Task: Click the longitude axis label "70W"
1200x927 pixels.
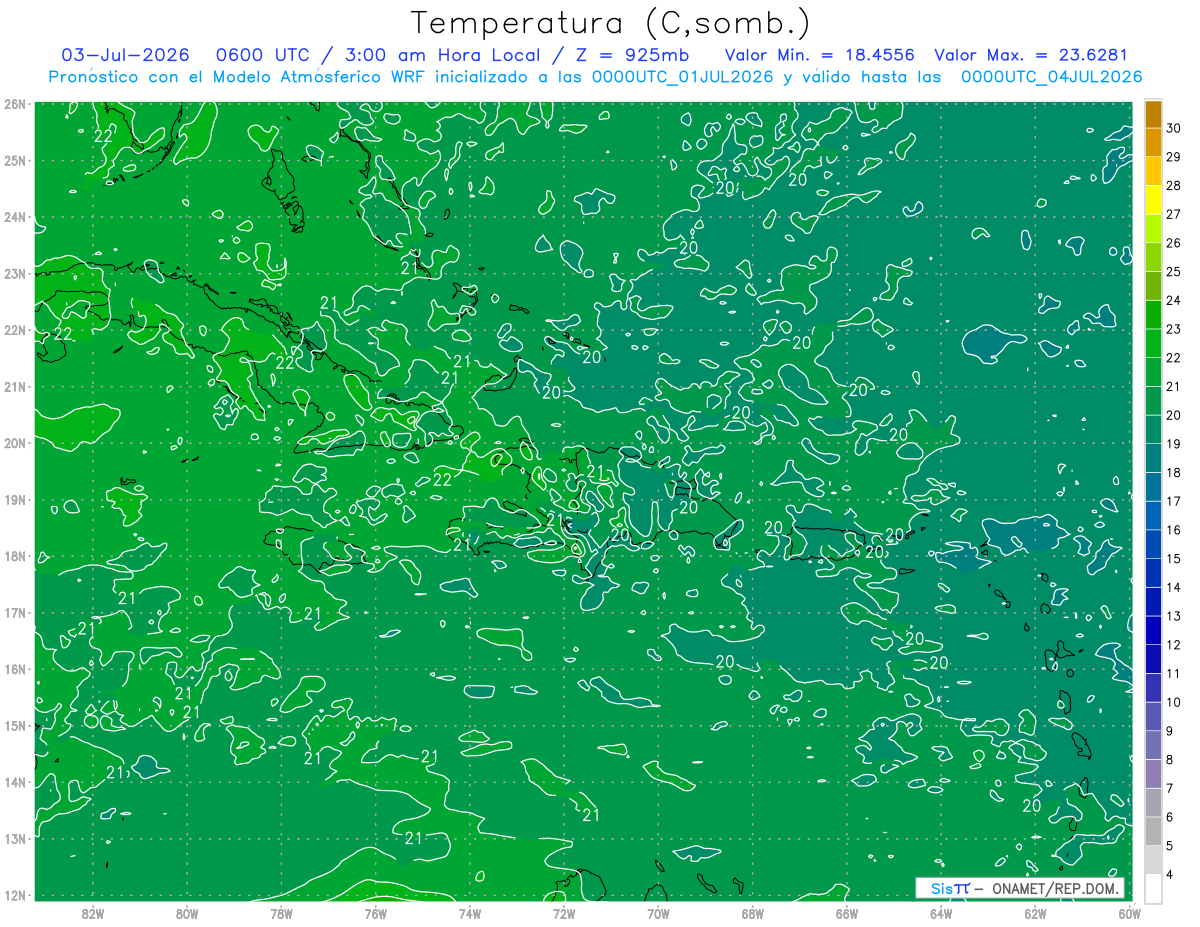Action: 658,913
